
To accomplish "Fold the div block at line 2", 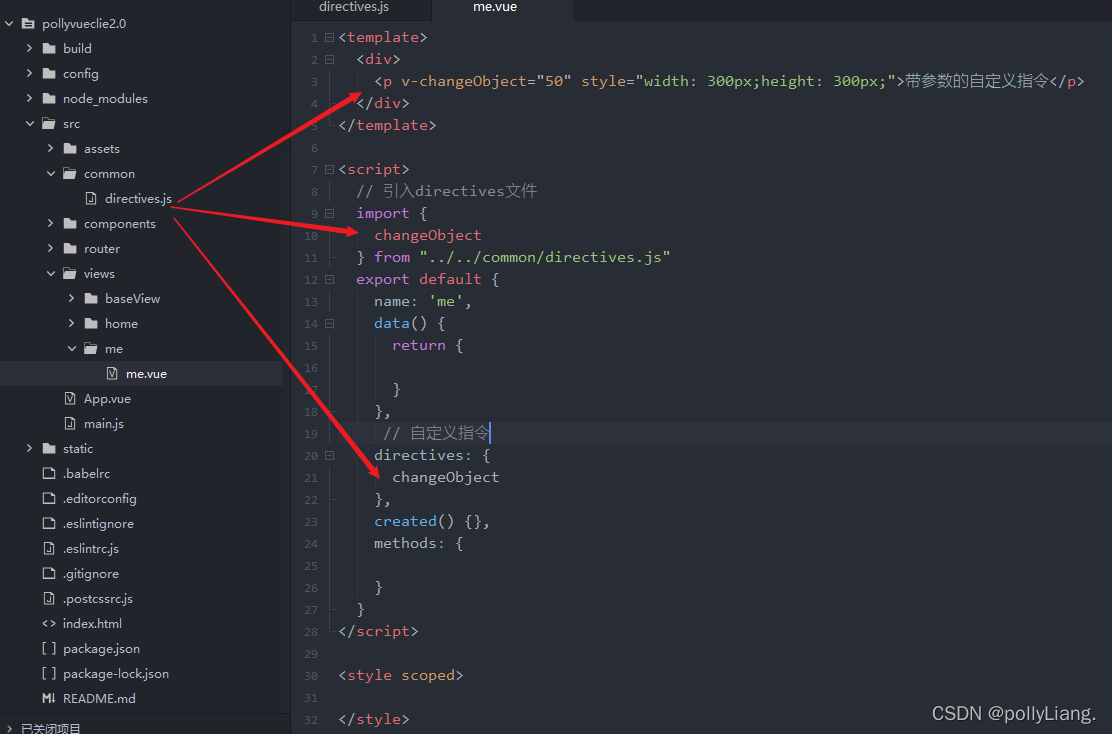I will click(329, 60).
